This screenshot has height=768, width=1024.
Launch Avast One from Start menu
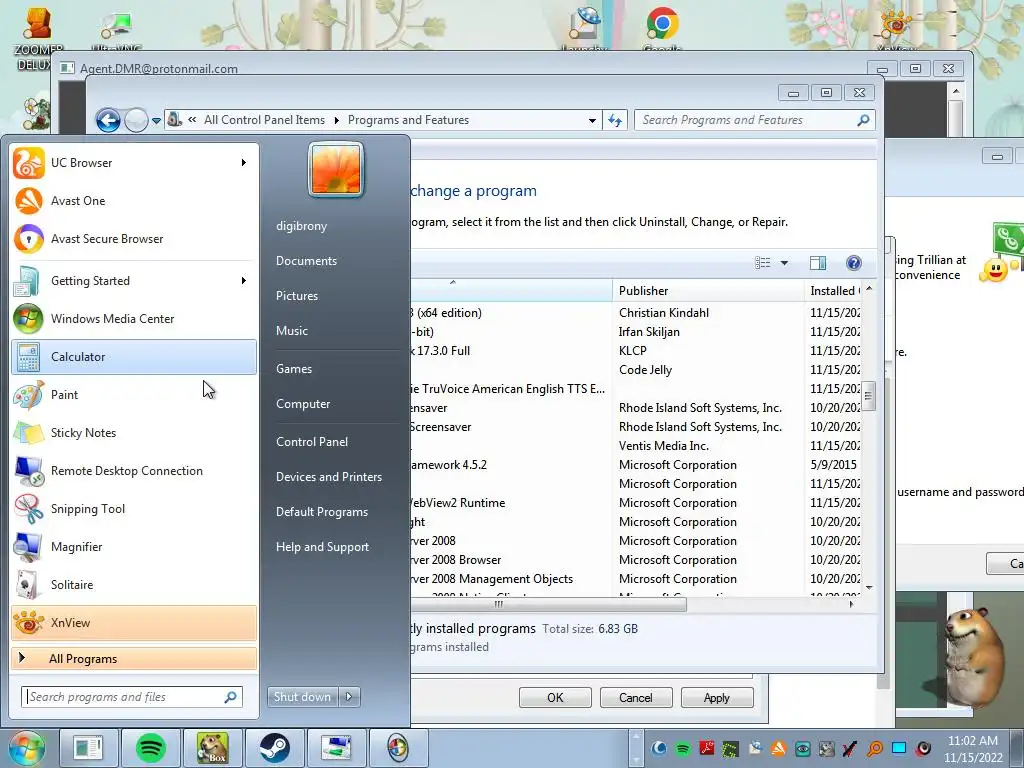[x=134, y=200]
